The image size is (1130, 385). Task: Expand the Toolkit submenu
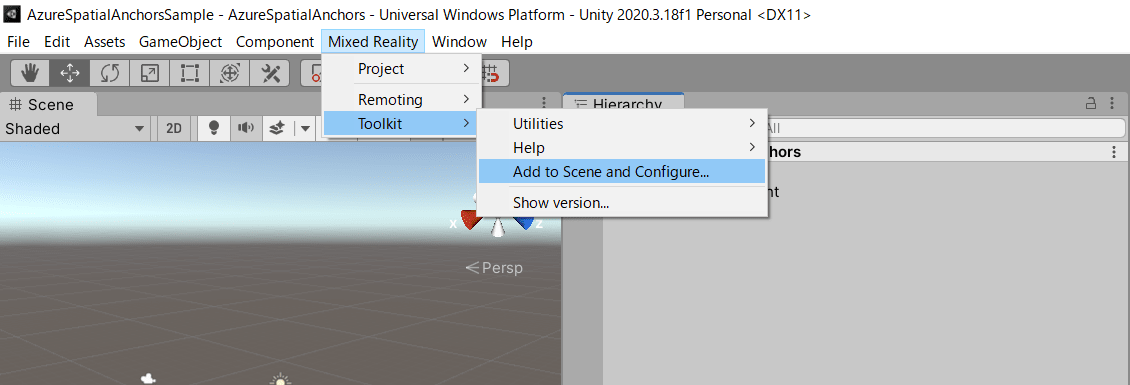(x=401, y=123)
